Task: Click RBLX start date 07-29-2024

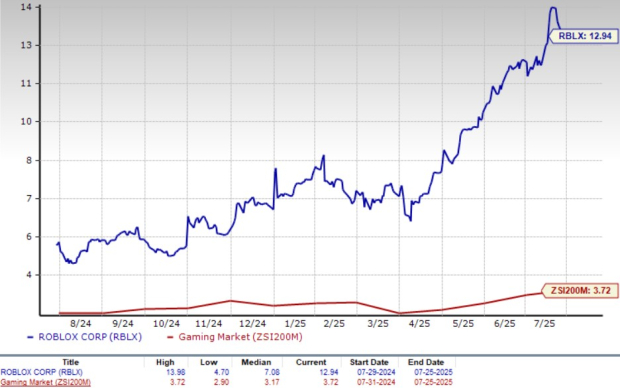Action: (376, 372)
